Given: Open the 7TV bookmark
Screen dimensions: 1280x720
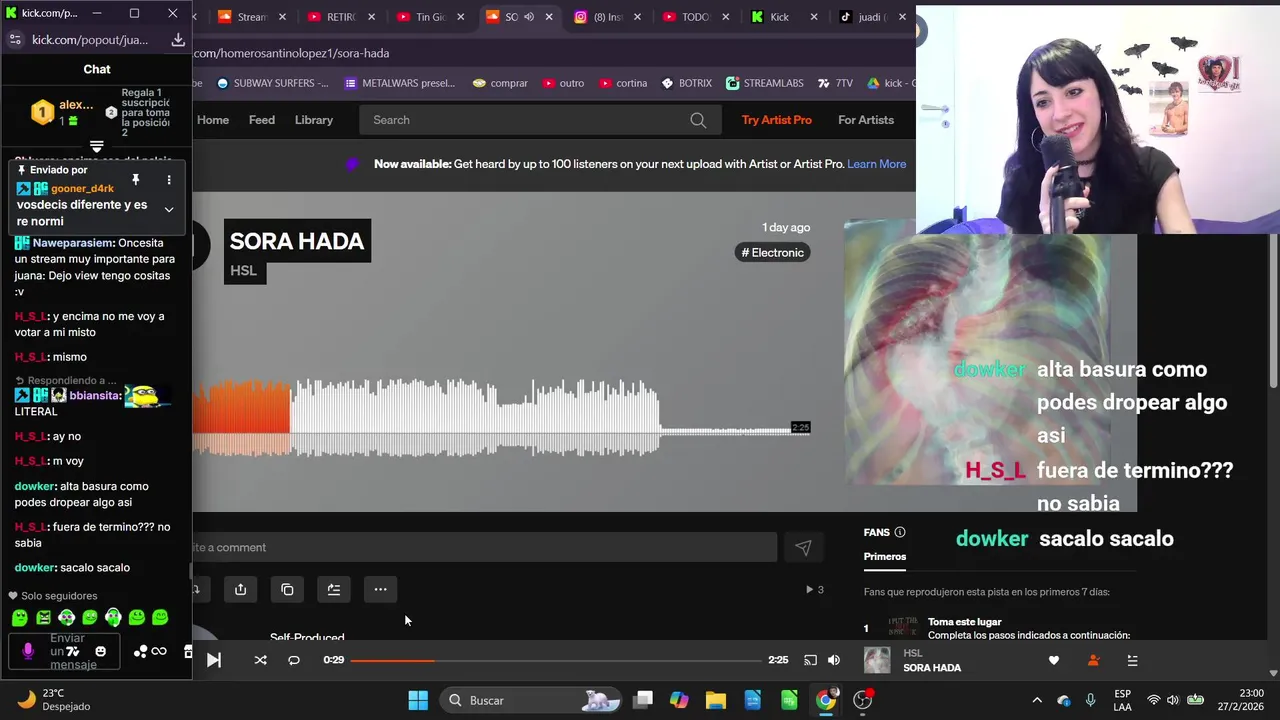Looking at the screenshot, I should [837, 83].
